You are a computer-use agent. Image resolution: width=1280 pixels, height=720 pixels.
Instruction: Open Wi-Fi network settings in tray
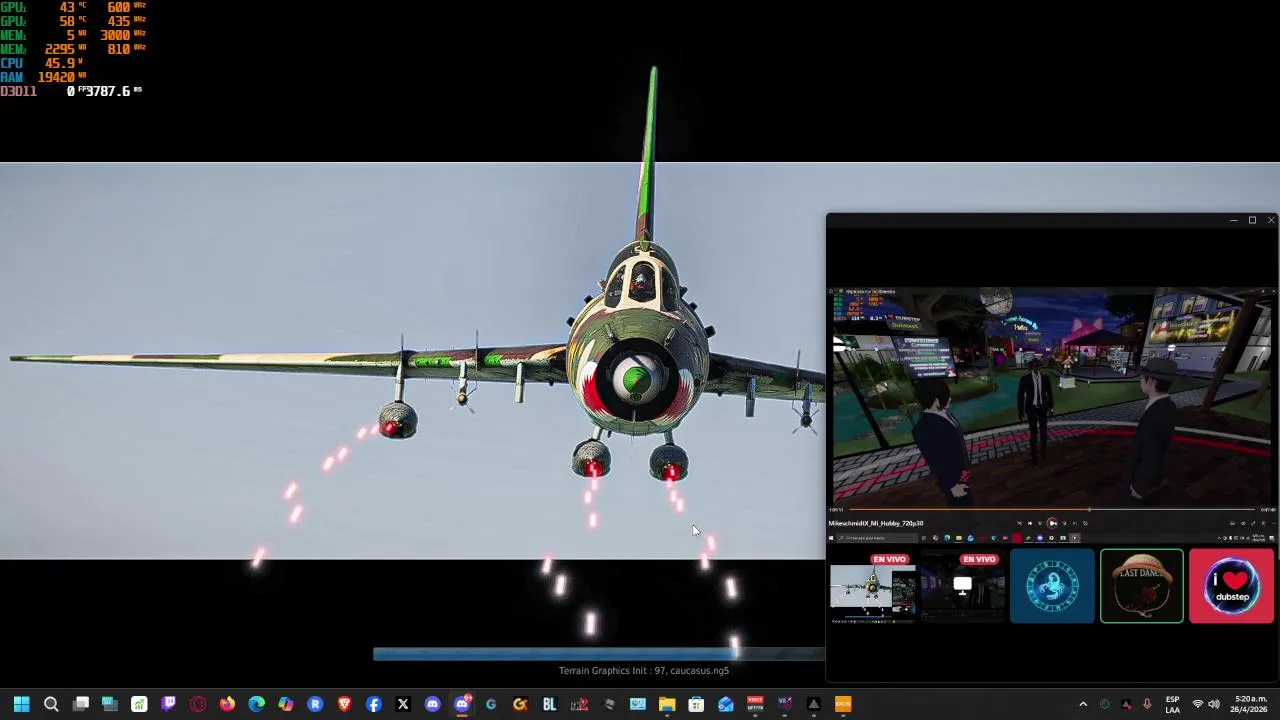[1197, 704]
